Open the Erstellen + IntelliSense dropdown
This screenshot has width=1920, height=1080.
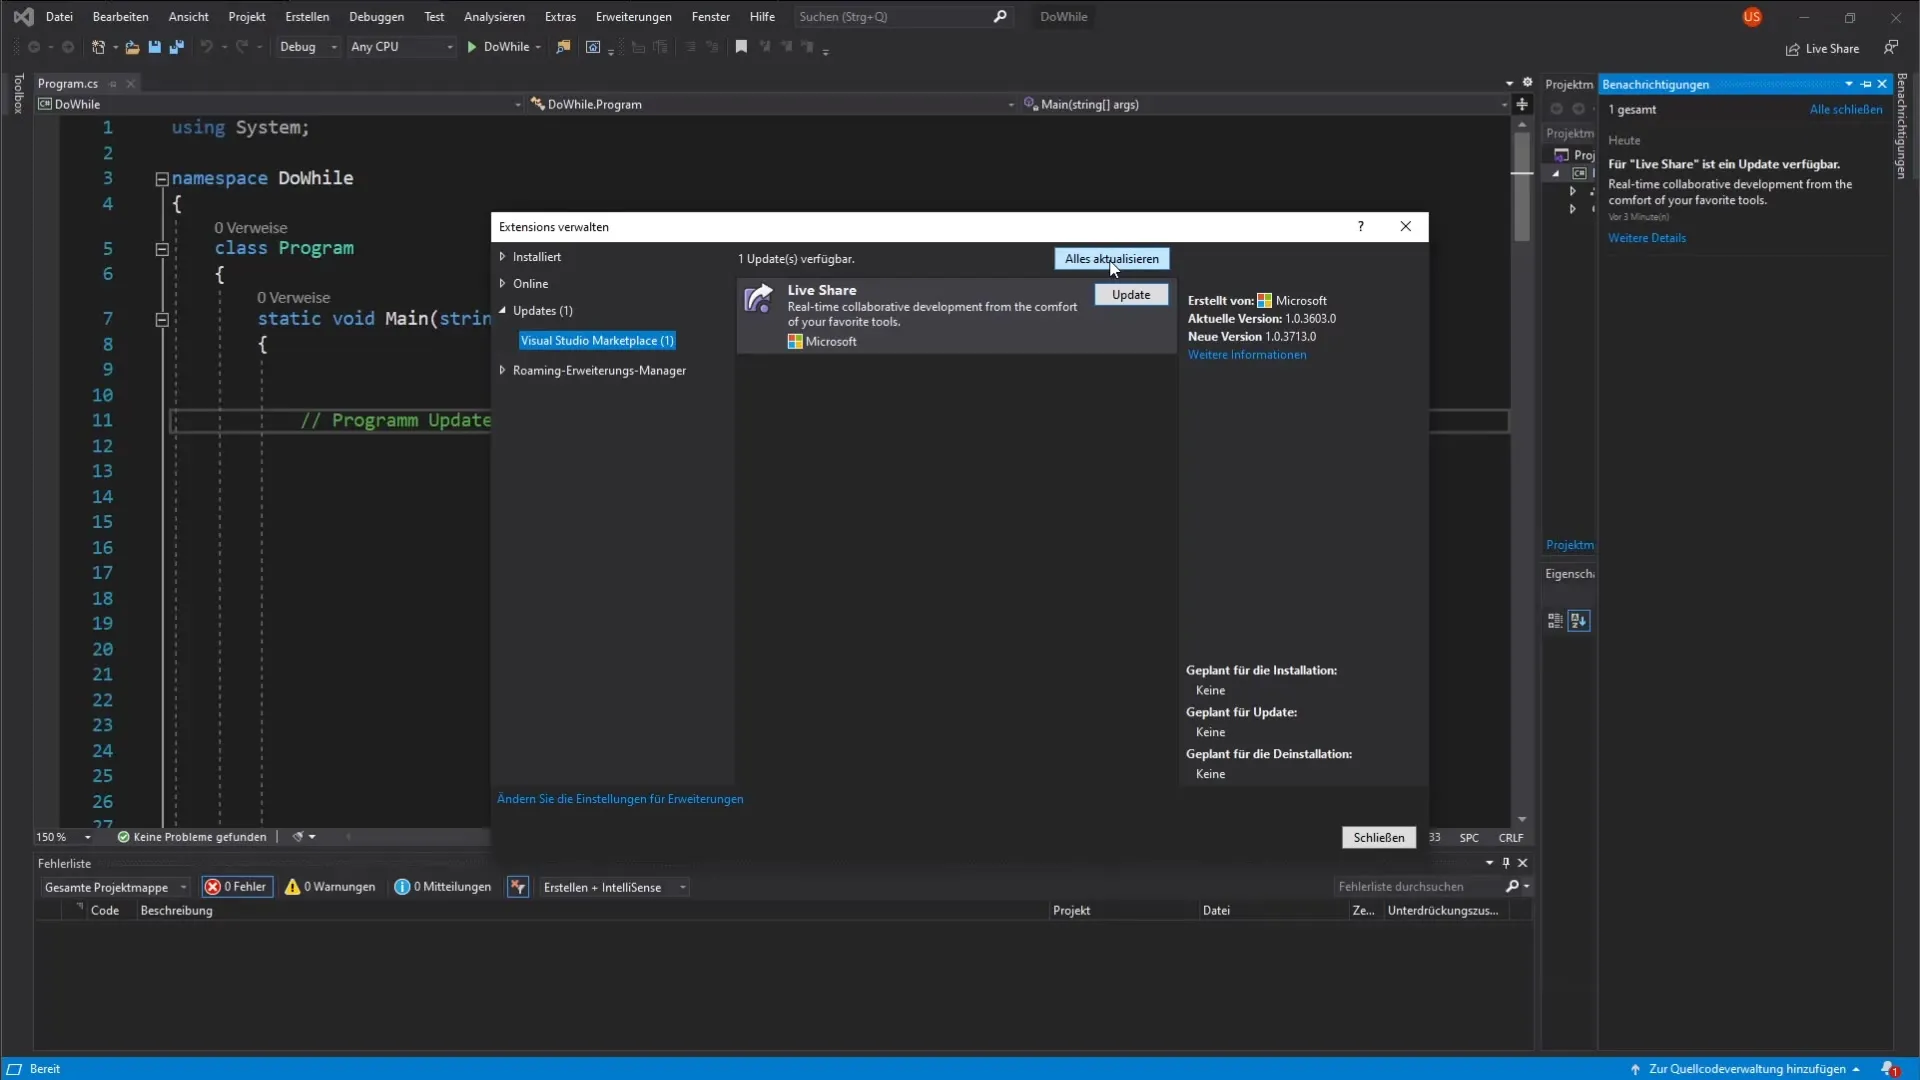(613, 887)
